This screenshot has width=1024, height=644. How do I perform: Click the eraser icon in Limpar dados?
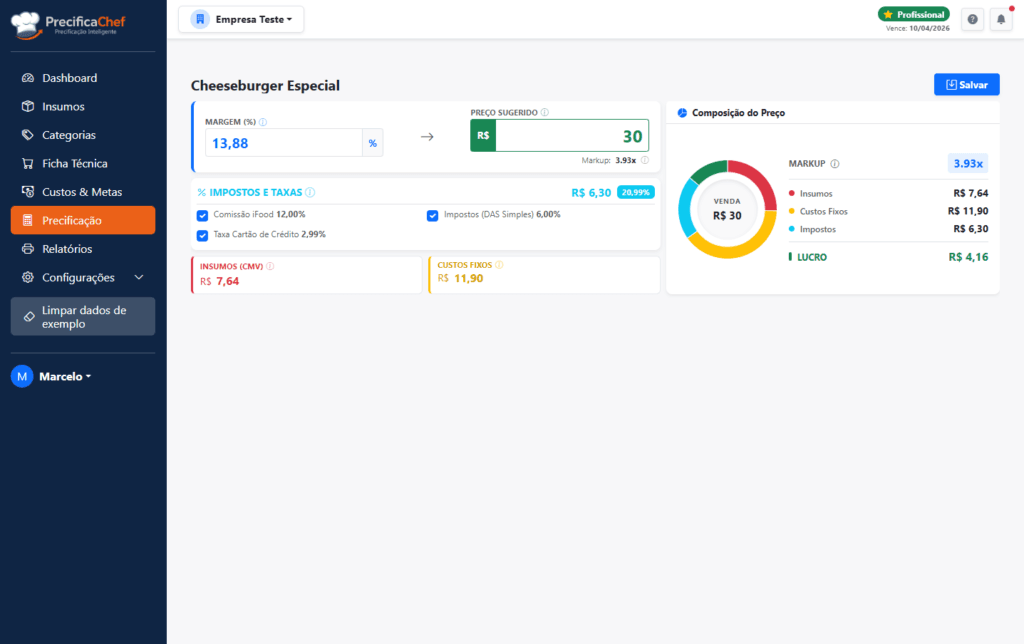pyautogui.click(x=29, y=317)
